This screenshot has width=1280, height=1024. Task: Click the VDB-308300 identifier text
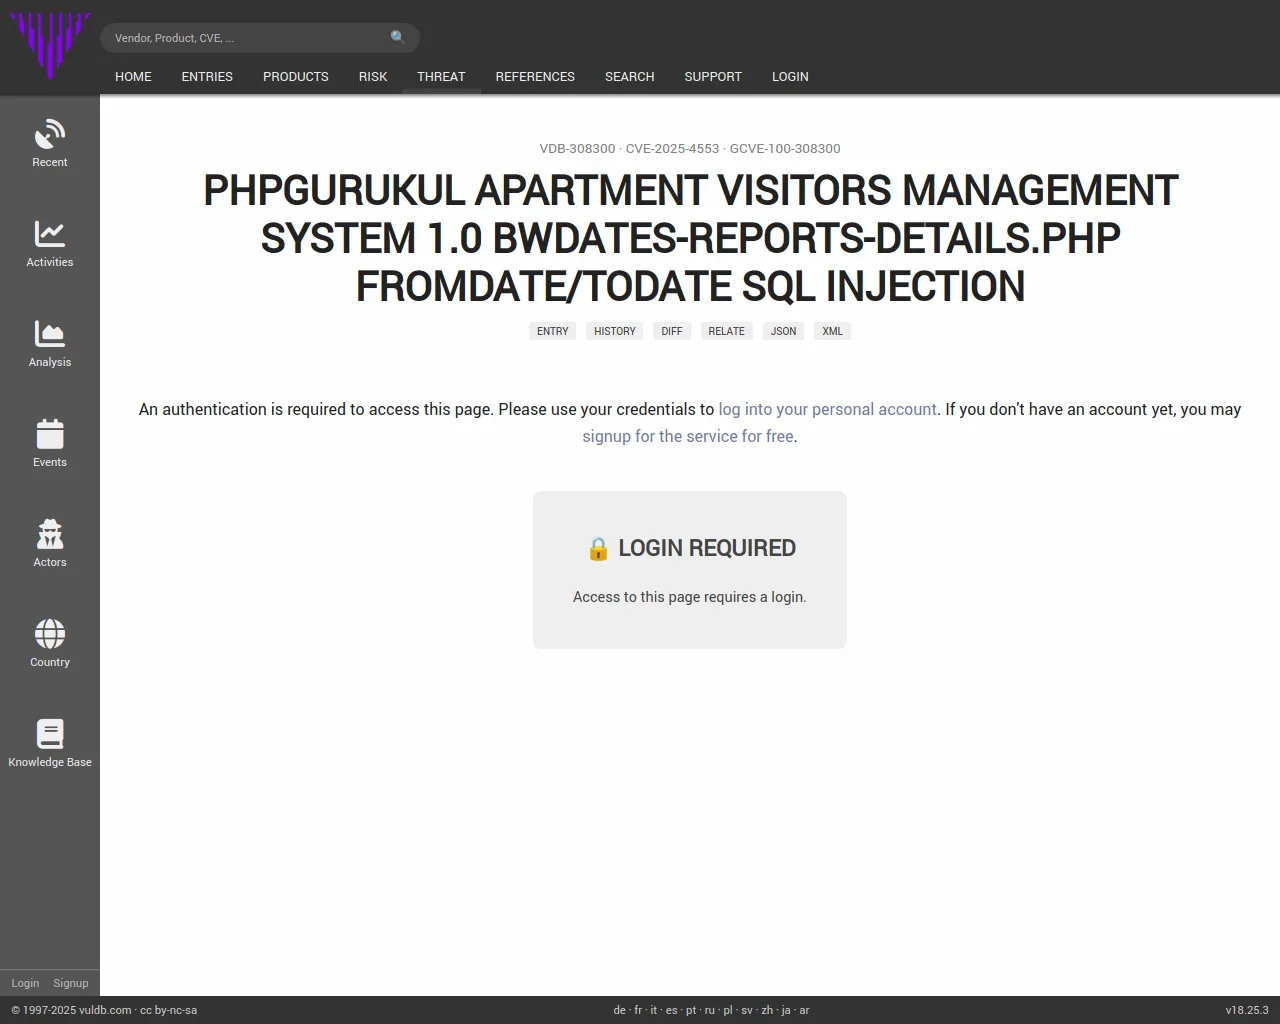coord(577,148)
